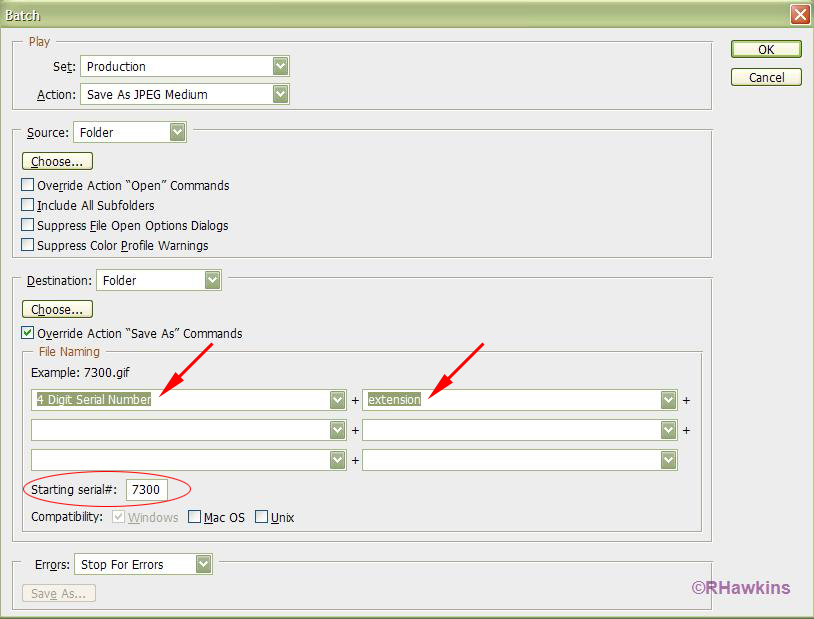
Task: Click the Starting serial# input field
Action: pyautogui.click(x=146, y=490)
